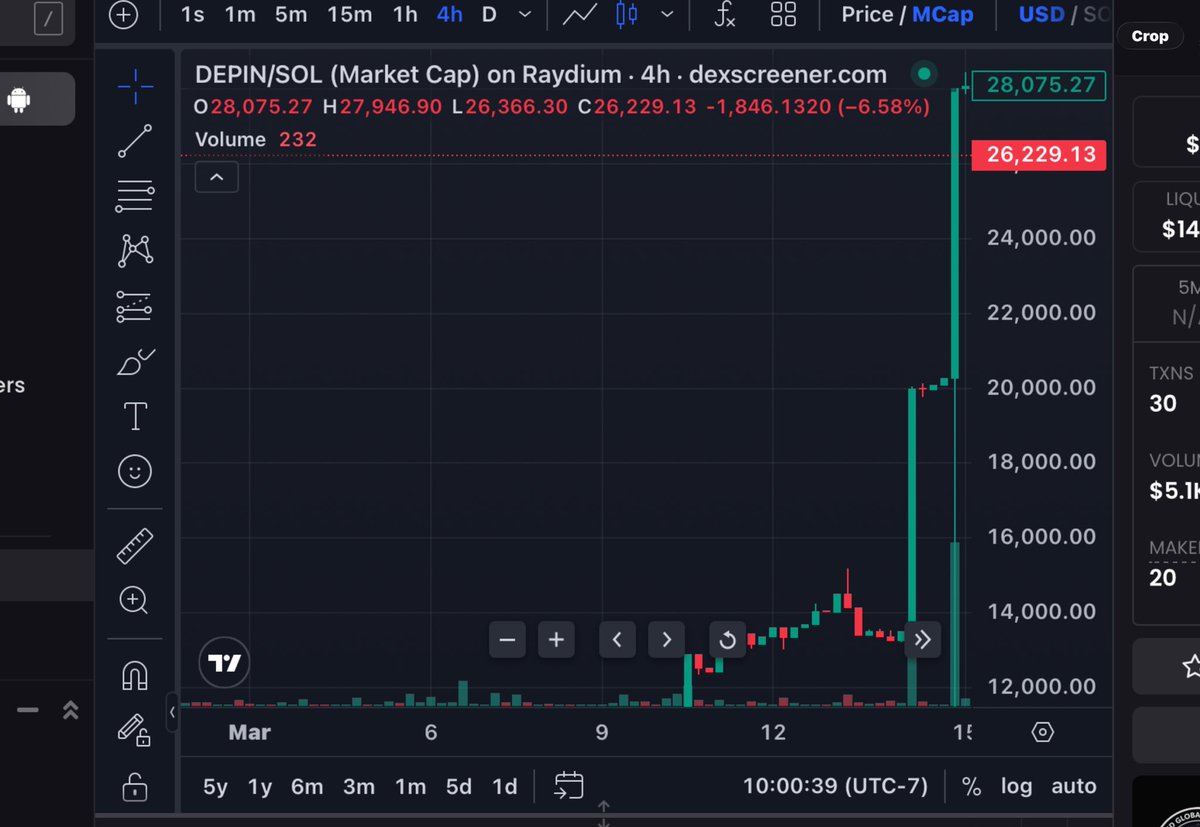Select the brush drawing tool
The image size is (1200, 827).
click(135, 362)
